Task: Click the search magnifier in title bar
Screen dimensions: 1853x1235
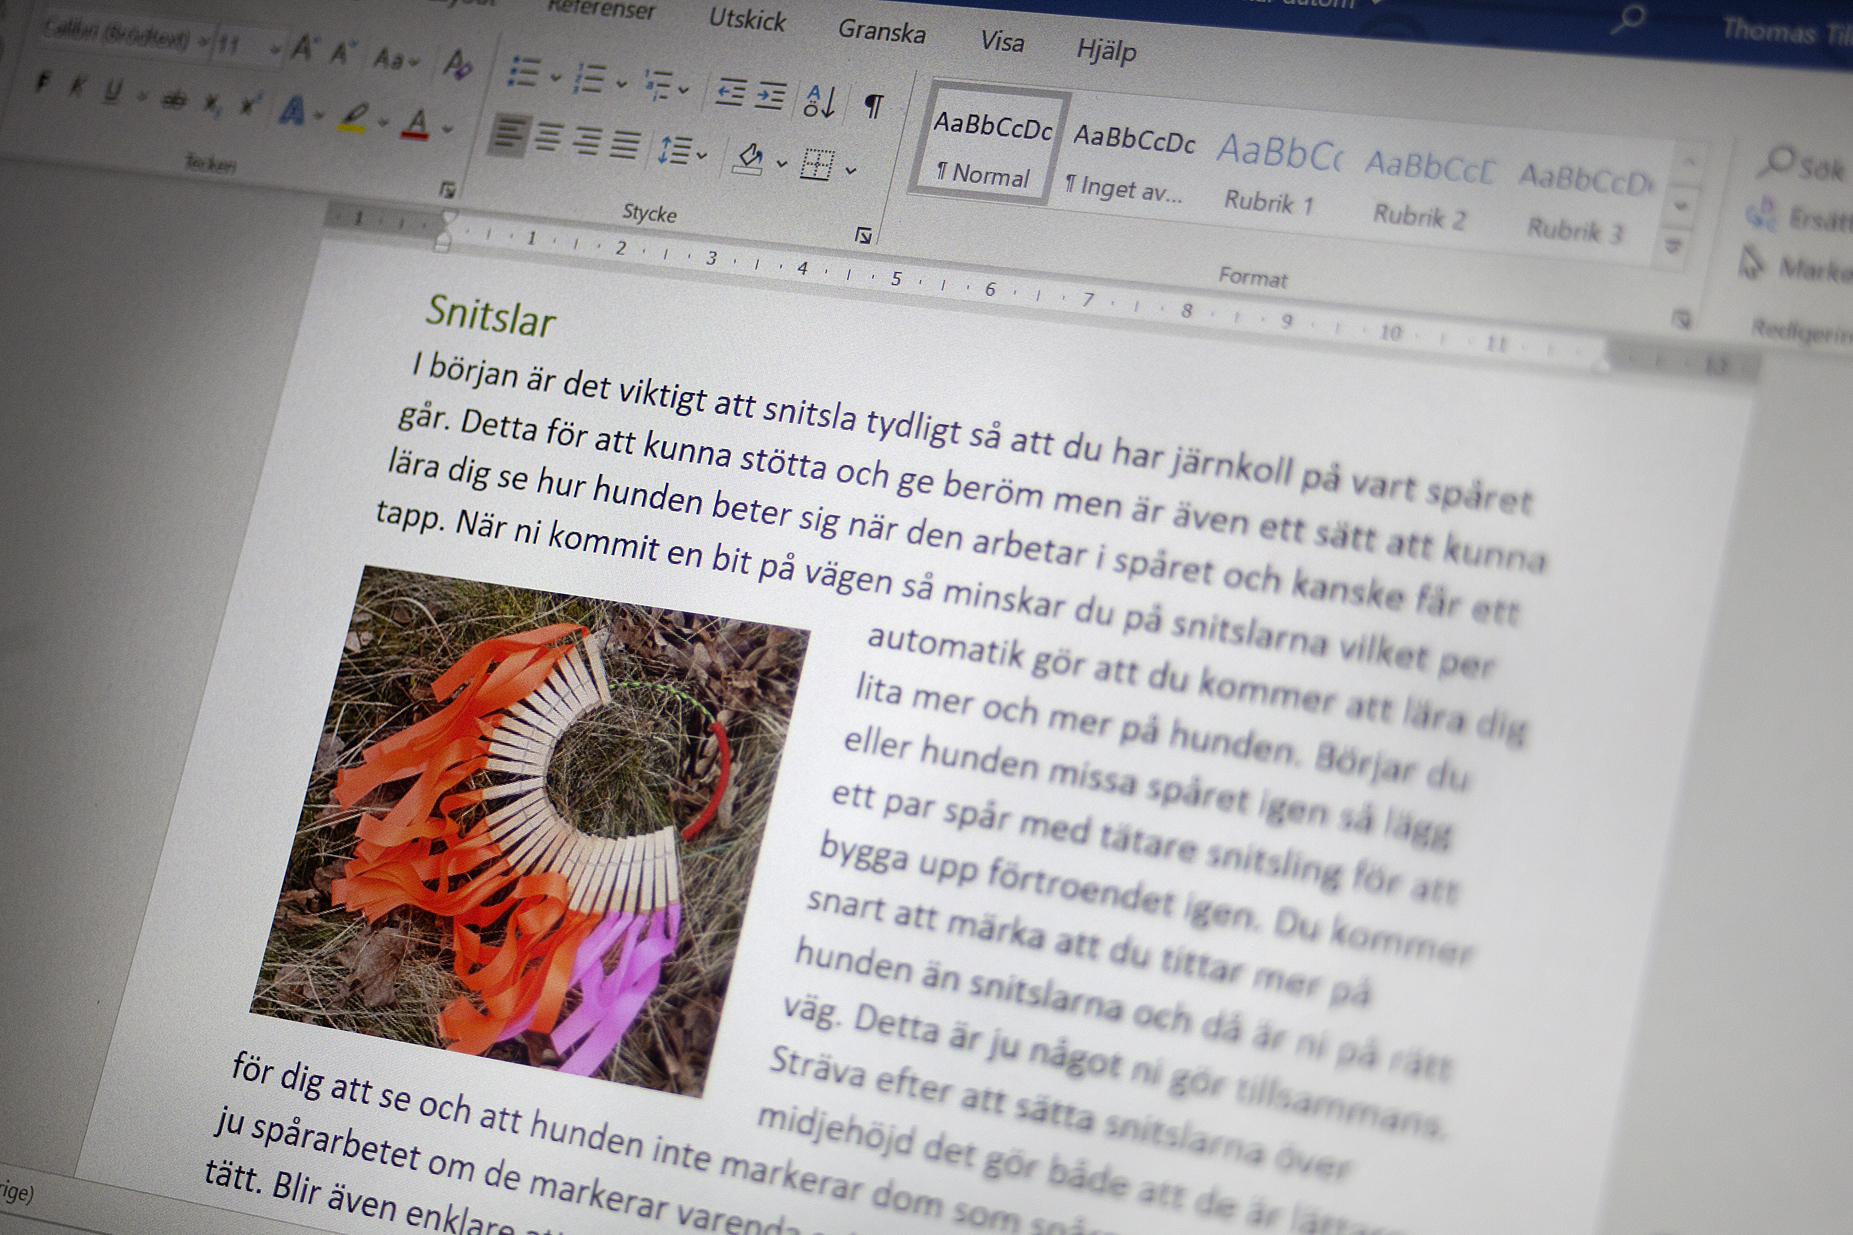Action: pyautogui.click(x=1630, y=17)
